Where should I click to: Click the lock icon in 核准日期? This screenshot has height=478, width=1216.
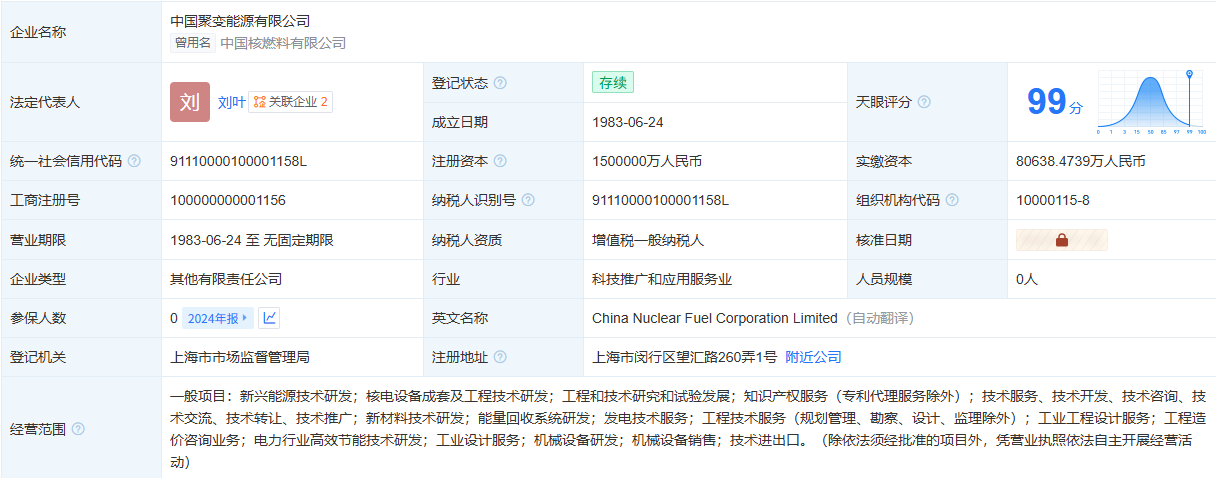(x=1062, y=240)
